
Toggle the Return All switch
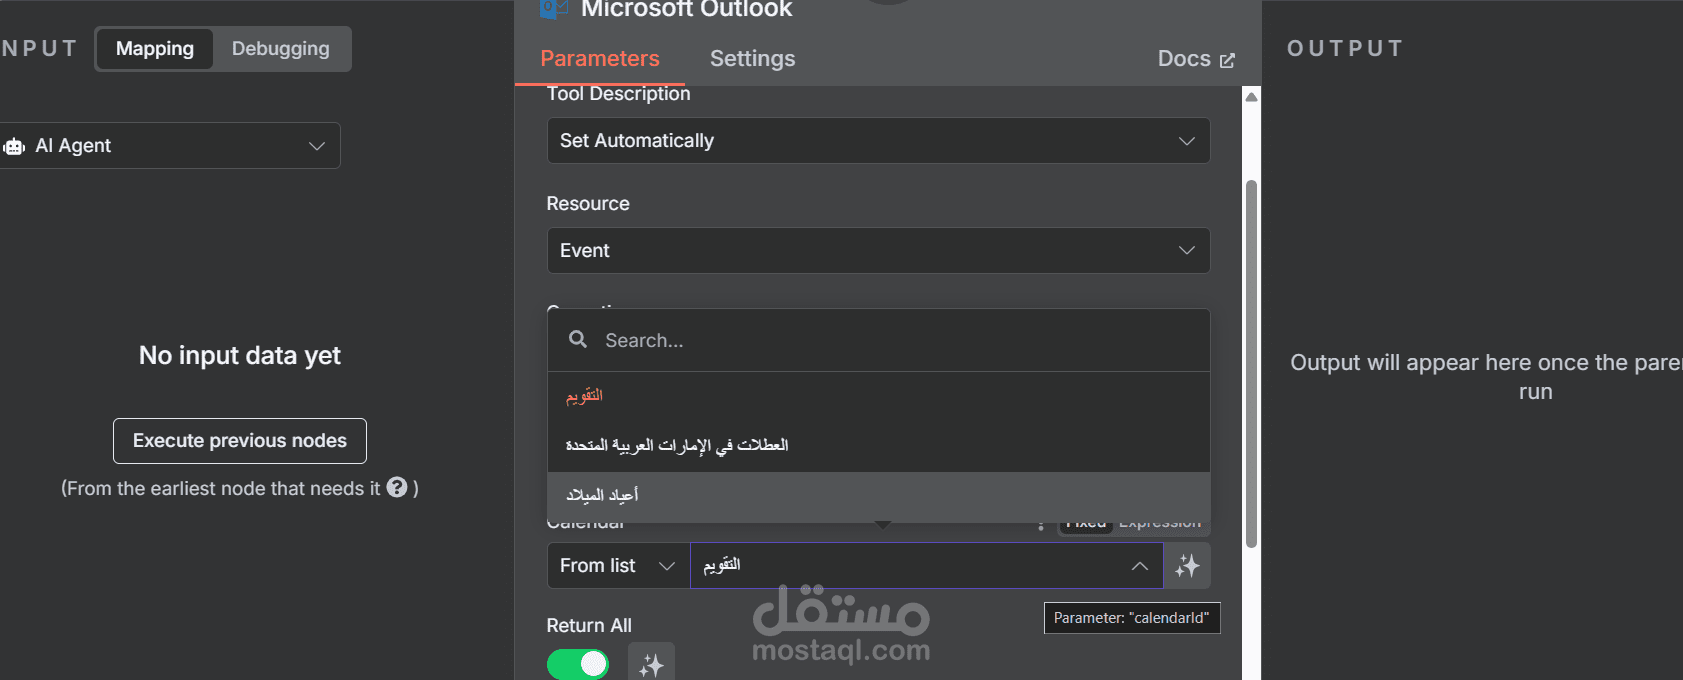click(x=578, y=664)
